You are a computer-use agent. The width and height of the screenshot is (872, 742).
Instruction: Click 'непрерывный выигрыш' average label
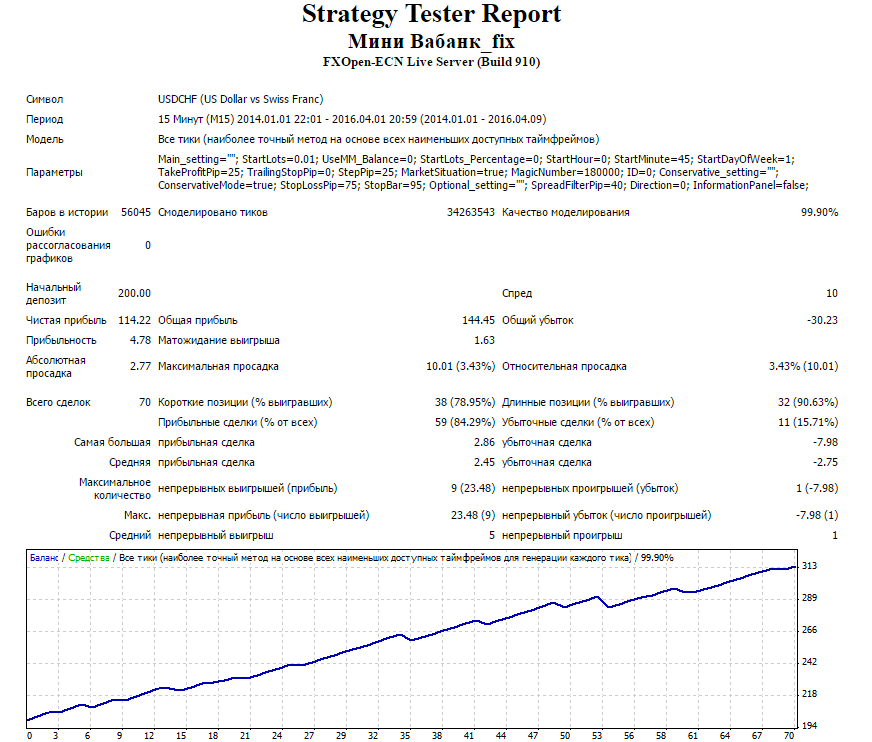click(215, 536)
